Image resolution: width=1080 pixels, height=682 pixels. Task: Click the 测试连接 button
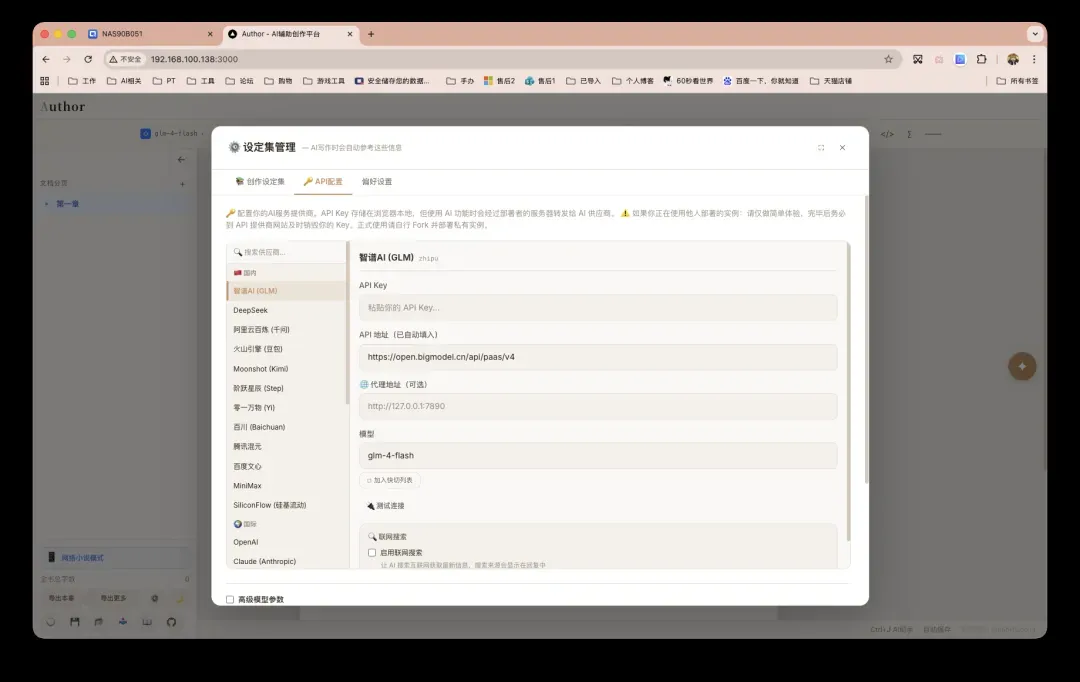(386, 506)
